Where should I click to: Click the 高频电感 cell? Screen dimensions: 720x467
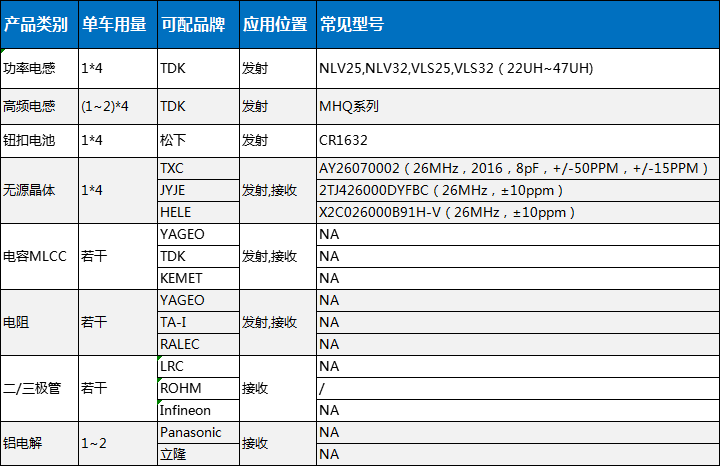coord(39,107)
